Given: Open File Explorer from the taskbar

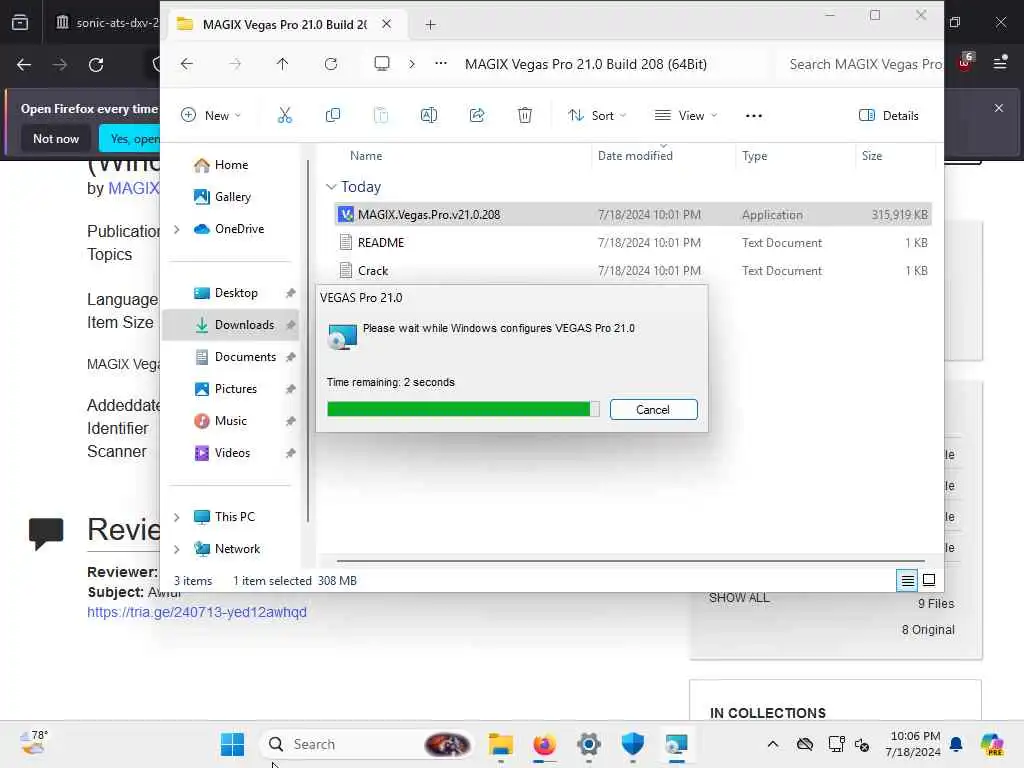Looking at the screenshot, I should click(500, 744).
